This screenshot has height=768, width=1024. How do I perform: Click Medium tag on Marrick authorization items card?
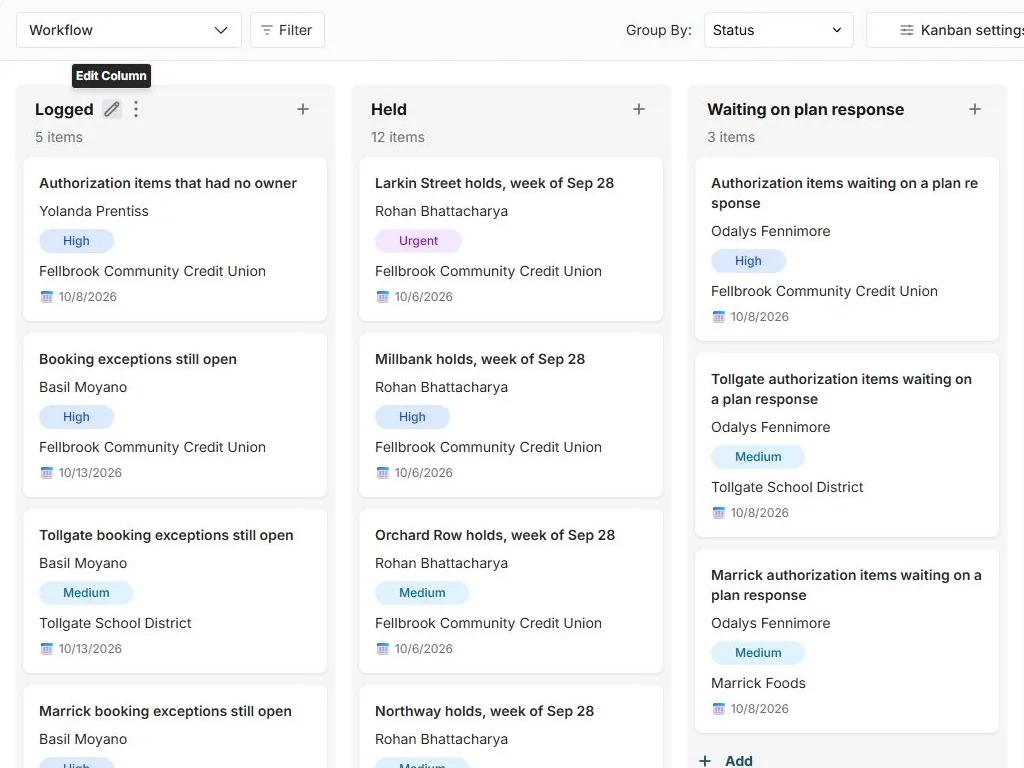coord(758,653)
